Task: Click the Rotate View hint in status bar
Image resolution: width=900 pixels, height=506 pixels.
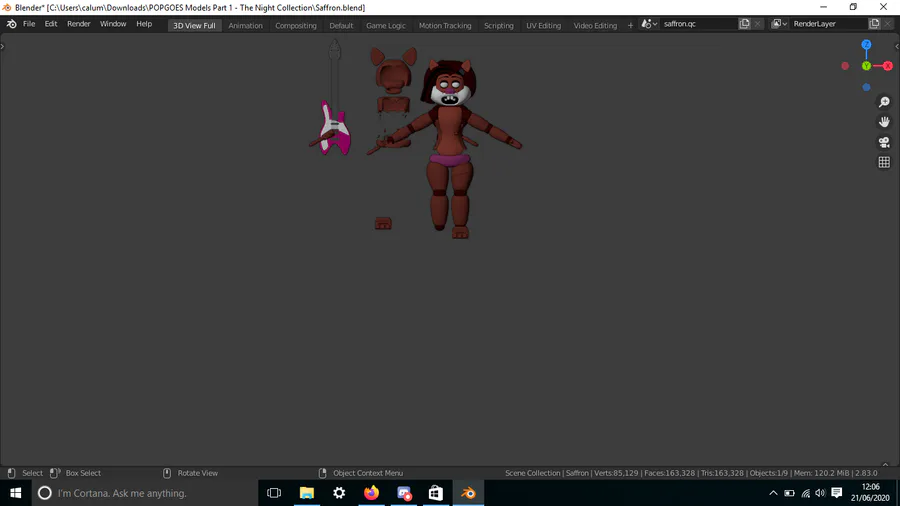Action: 197,473
